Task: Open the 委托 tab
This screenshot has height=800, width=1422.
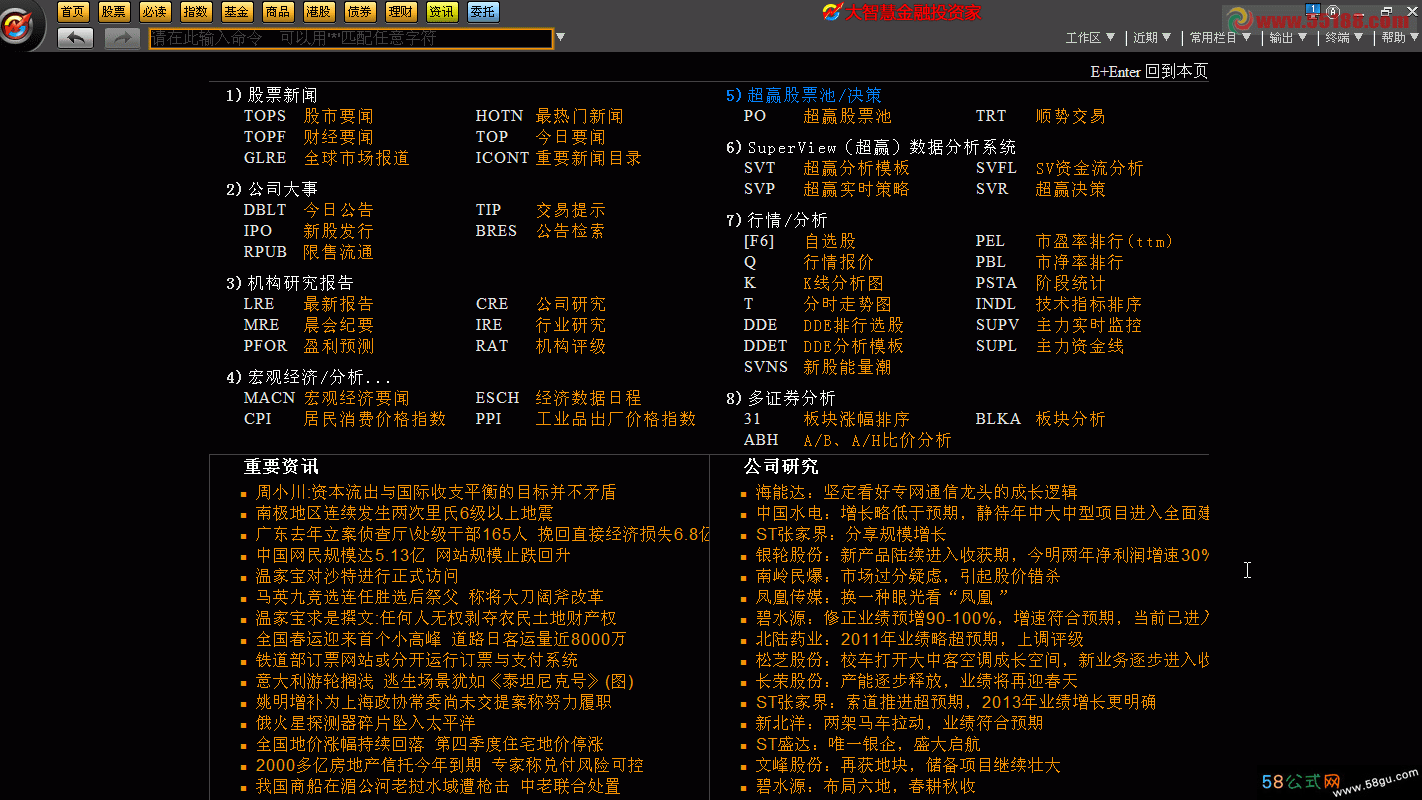Action: [483, 12]
